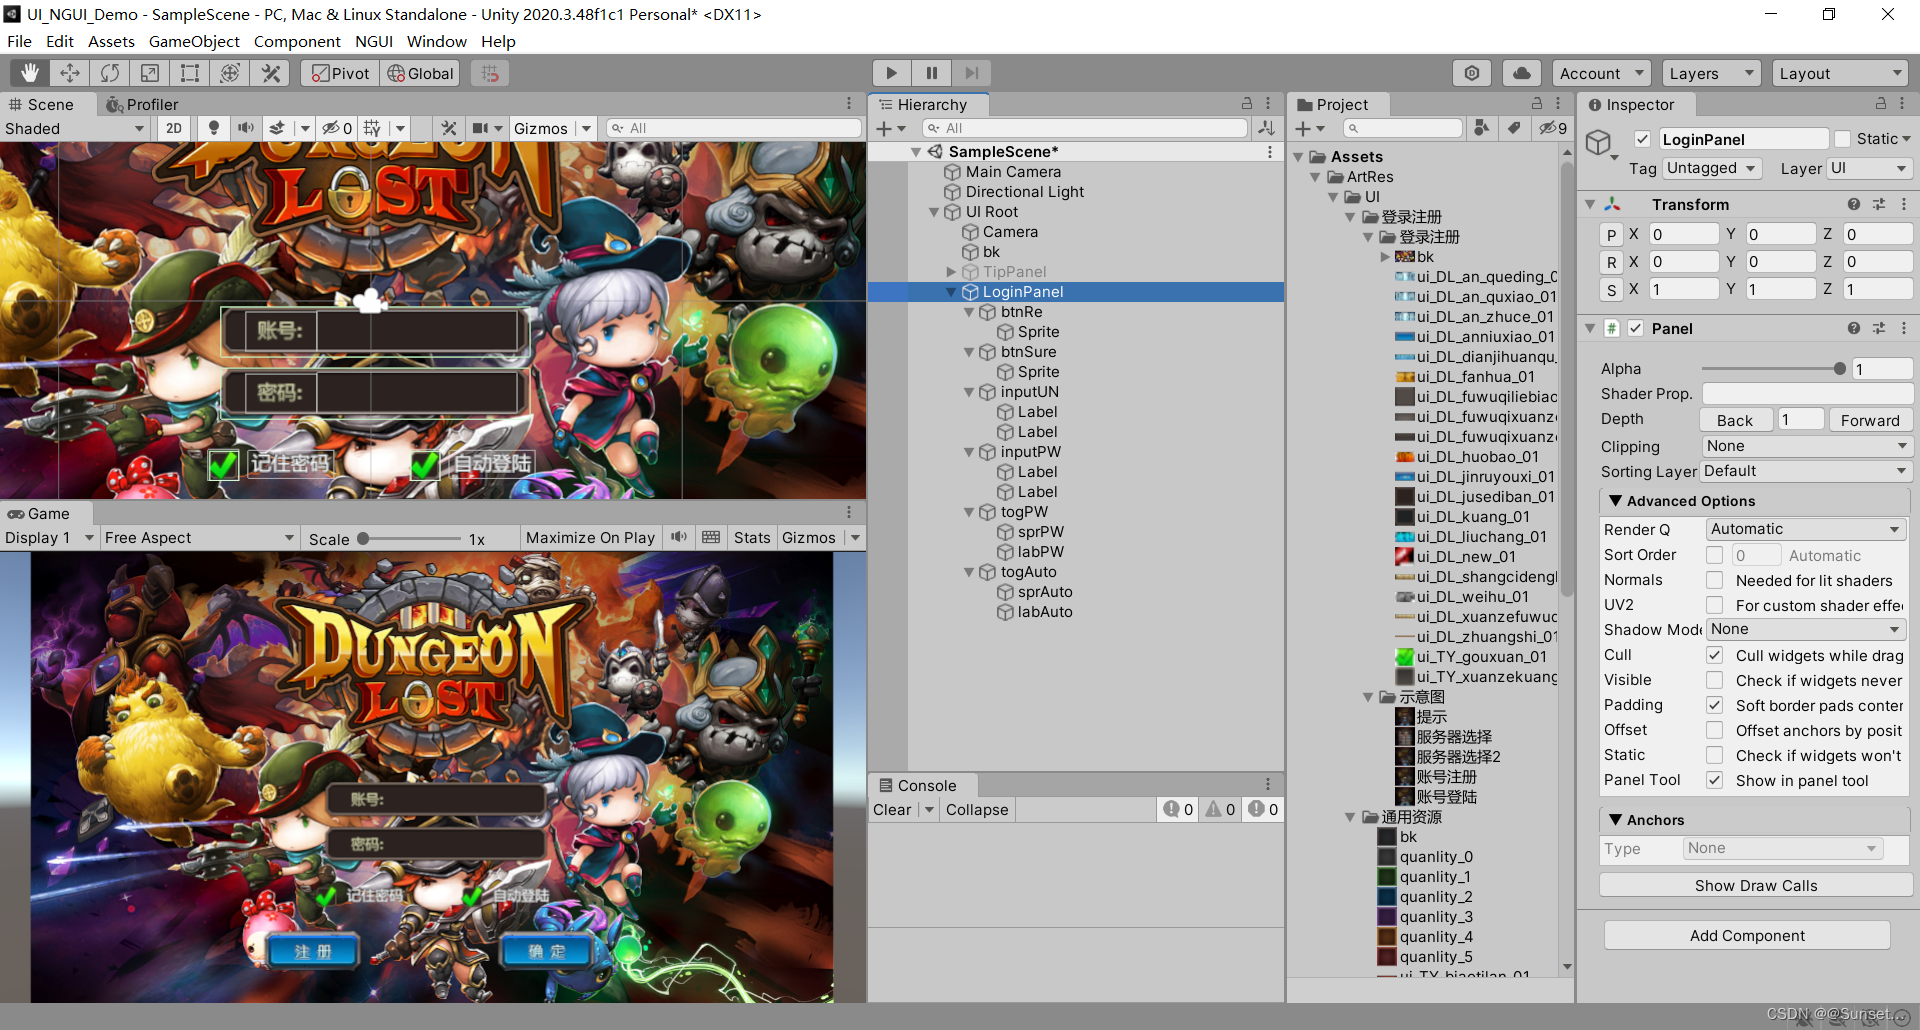
Task: Select the Rotate tool
Action: (x=110, y=73)
